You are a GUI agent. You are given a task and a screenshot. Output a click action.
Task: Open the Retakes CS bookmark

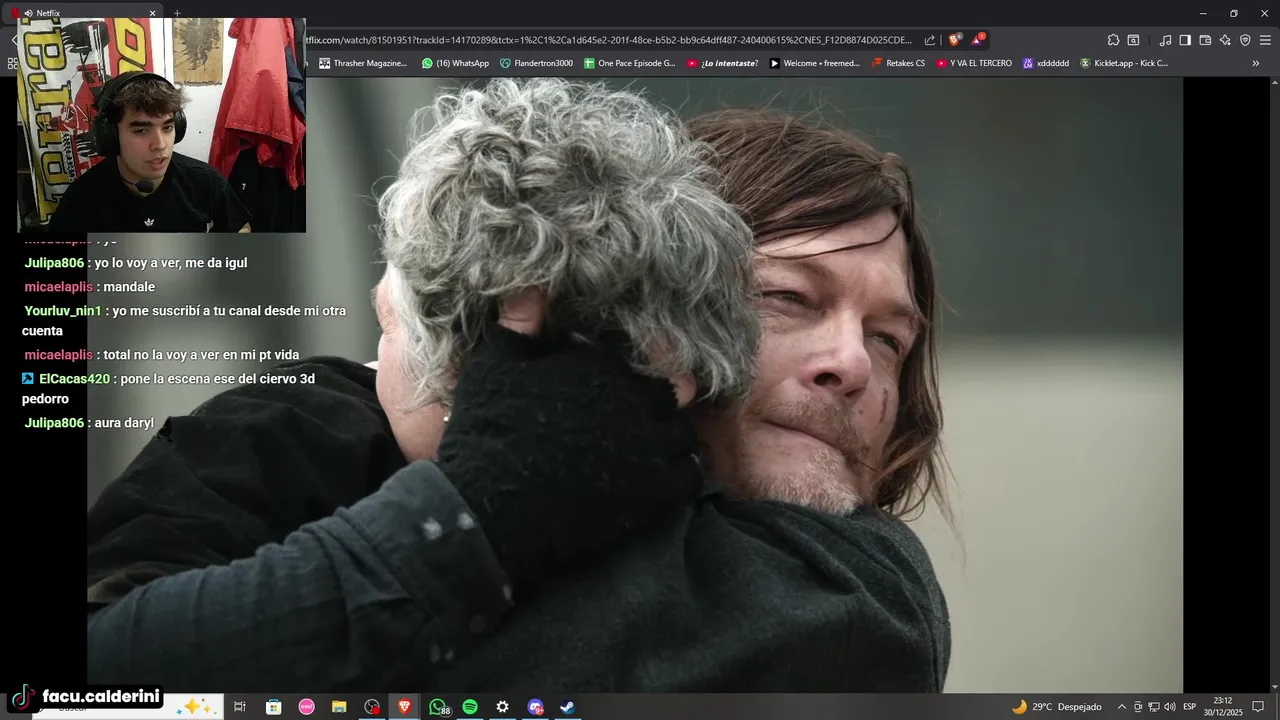pos(898,63)
